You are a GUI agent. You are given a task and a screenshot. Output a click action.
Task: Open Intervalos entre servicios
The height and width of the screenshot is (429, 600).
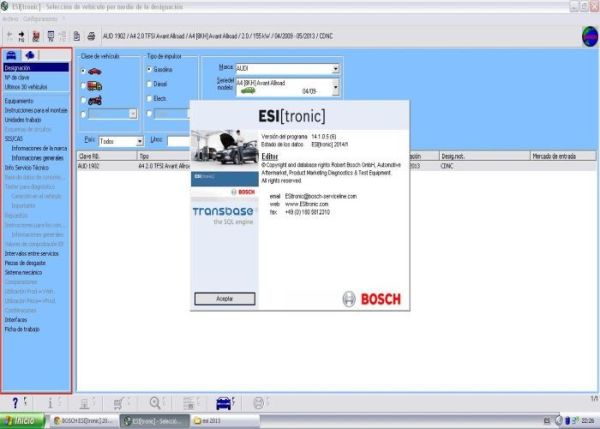tap(31, 253)
